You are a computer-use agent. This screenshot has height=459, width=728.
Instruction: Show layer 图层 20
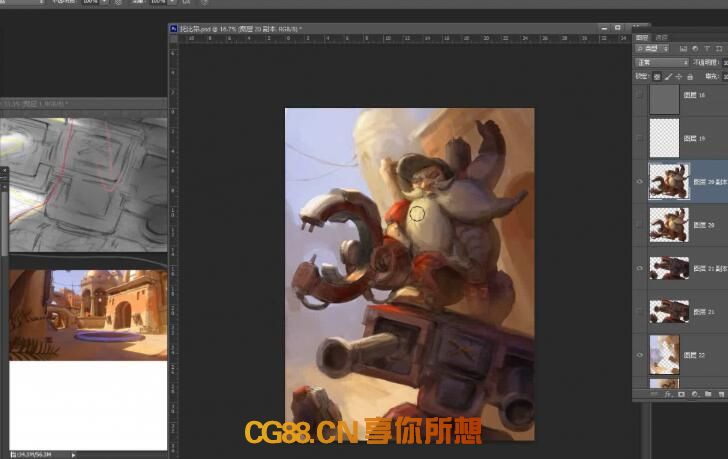(639, 225)
